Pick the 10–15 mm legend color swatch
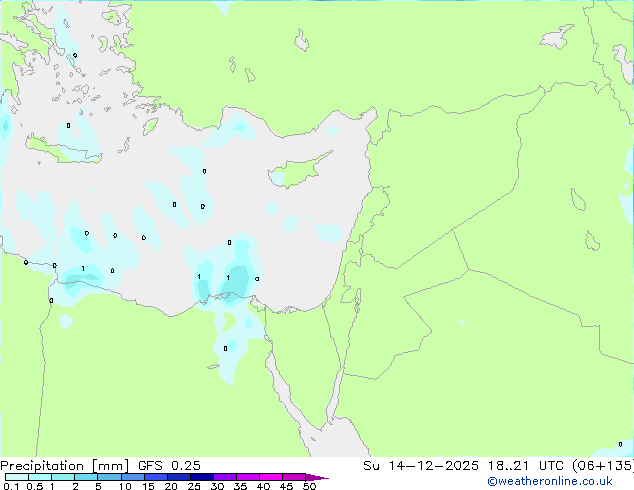Viewport: 634px width, 490px height. click(x=132, y=477)
